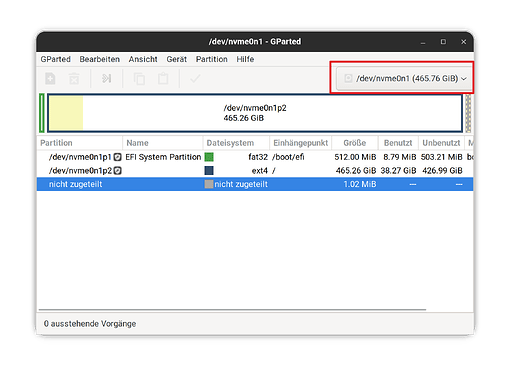Sort by the Einhängepunkt column header
Screen dimensions: 509x375
coord(301,143)
